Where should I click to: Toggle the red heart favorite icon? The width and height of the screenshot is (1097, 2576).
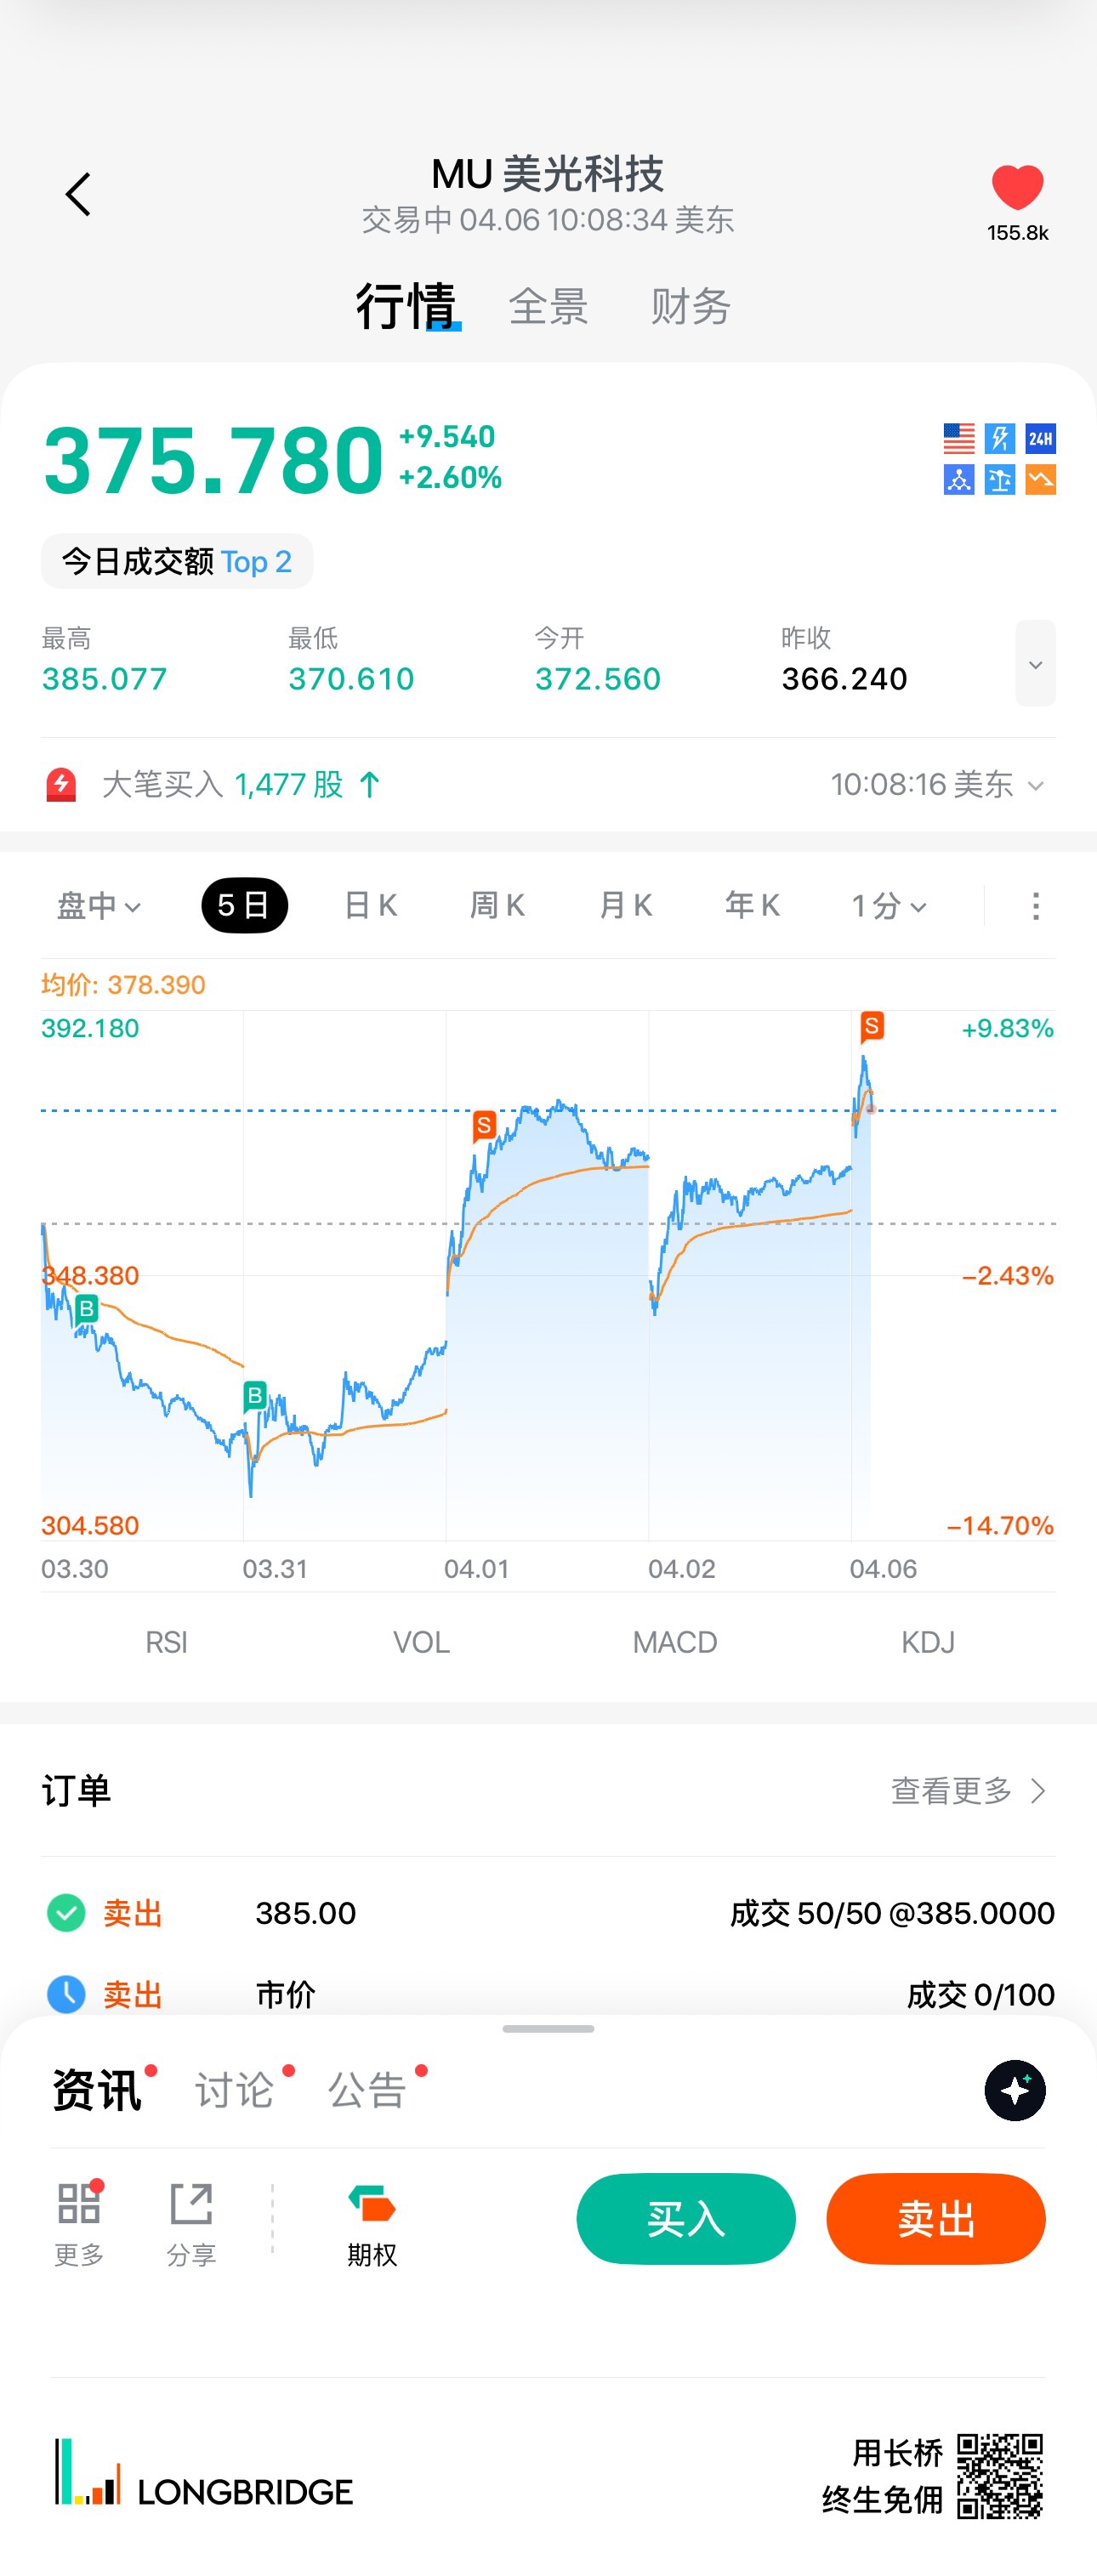1017,188
